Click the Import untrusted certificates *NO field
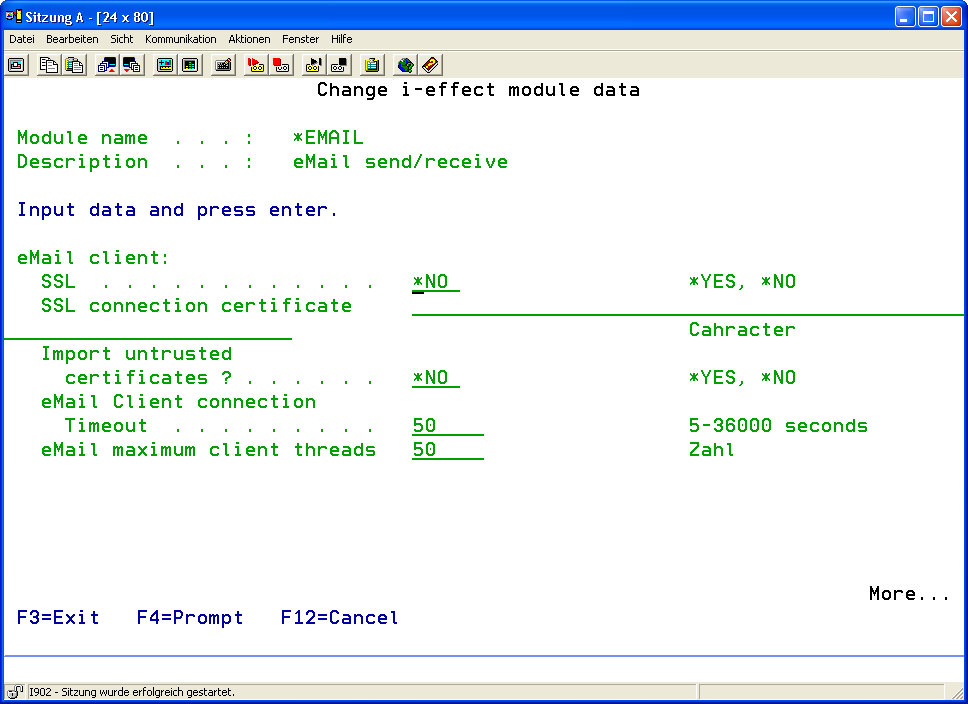This screenshot has height=704, width=968. 435,378
